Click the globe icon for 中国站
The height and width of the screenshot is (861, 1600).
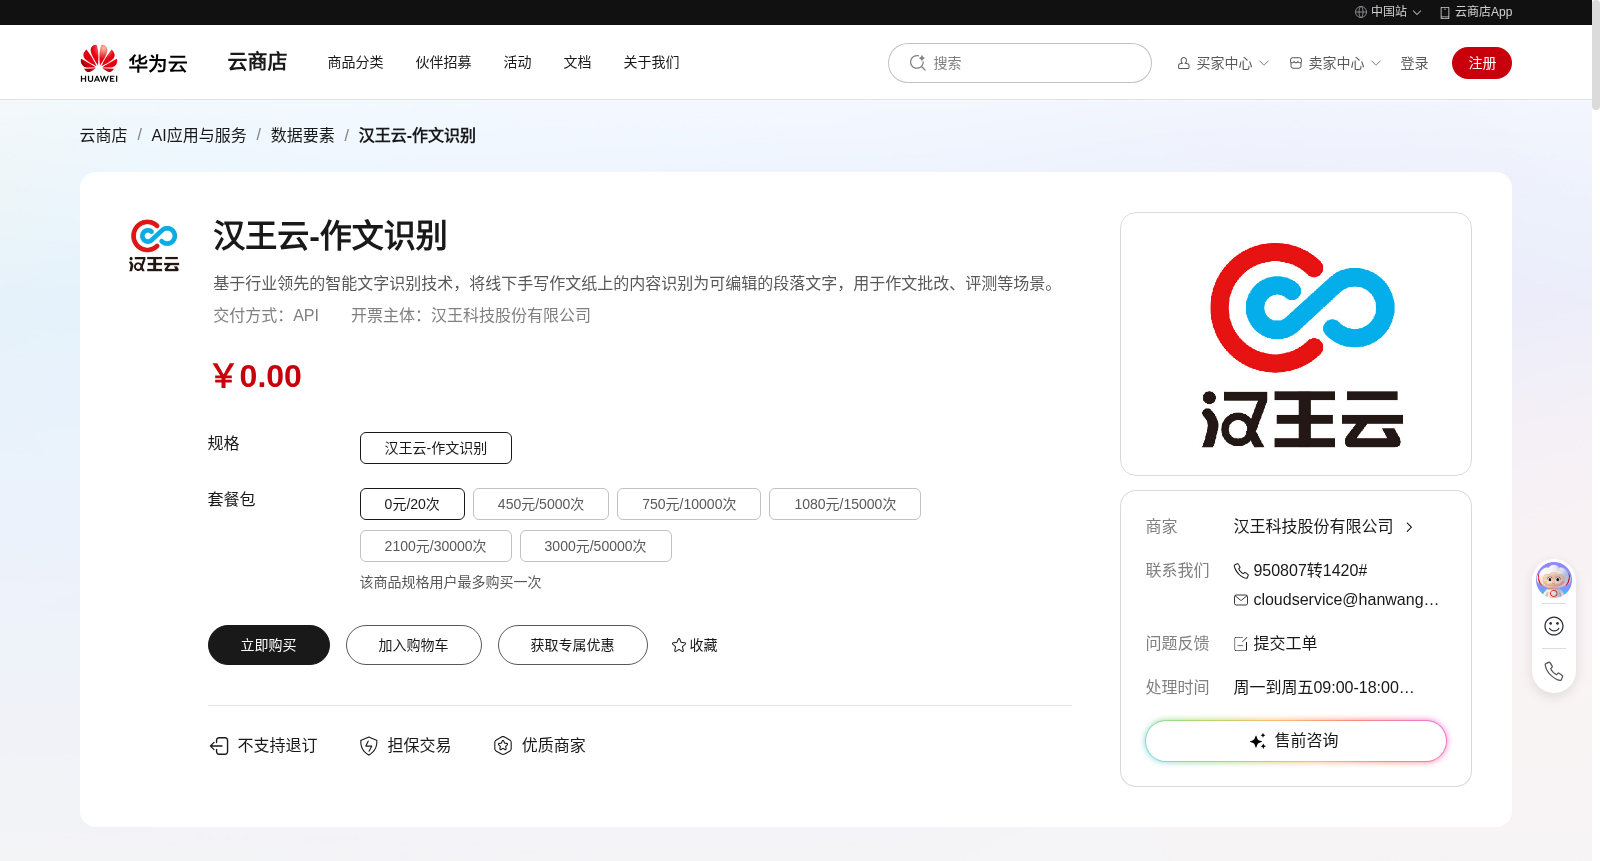pos(1361,12)
